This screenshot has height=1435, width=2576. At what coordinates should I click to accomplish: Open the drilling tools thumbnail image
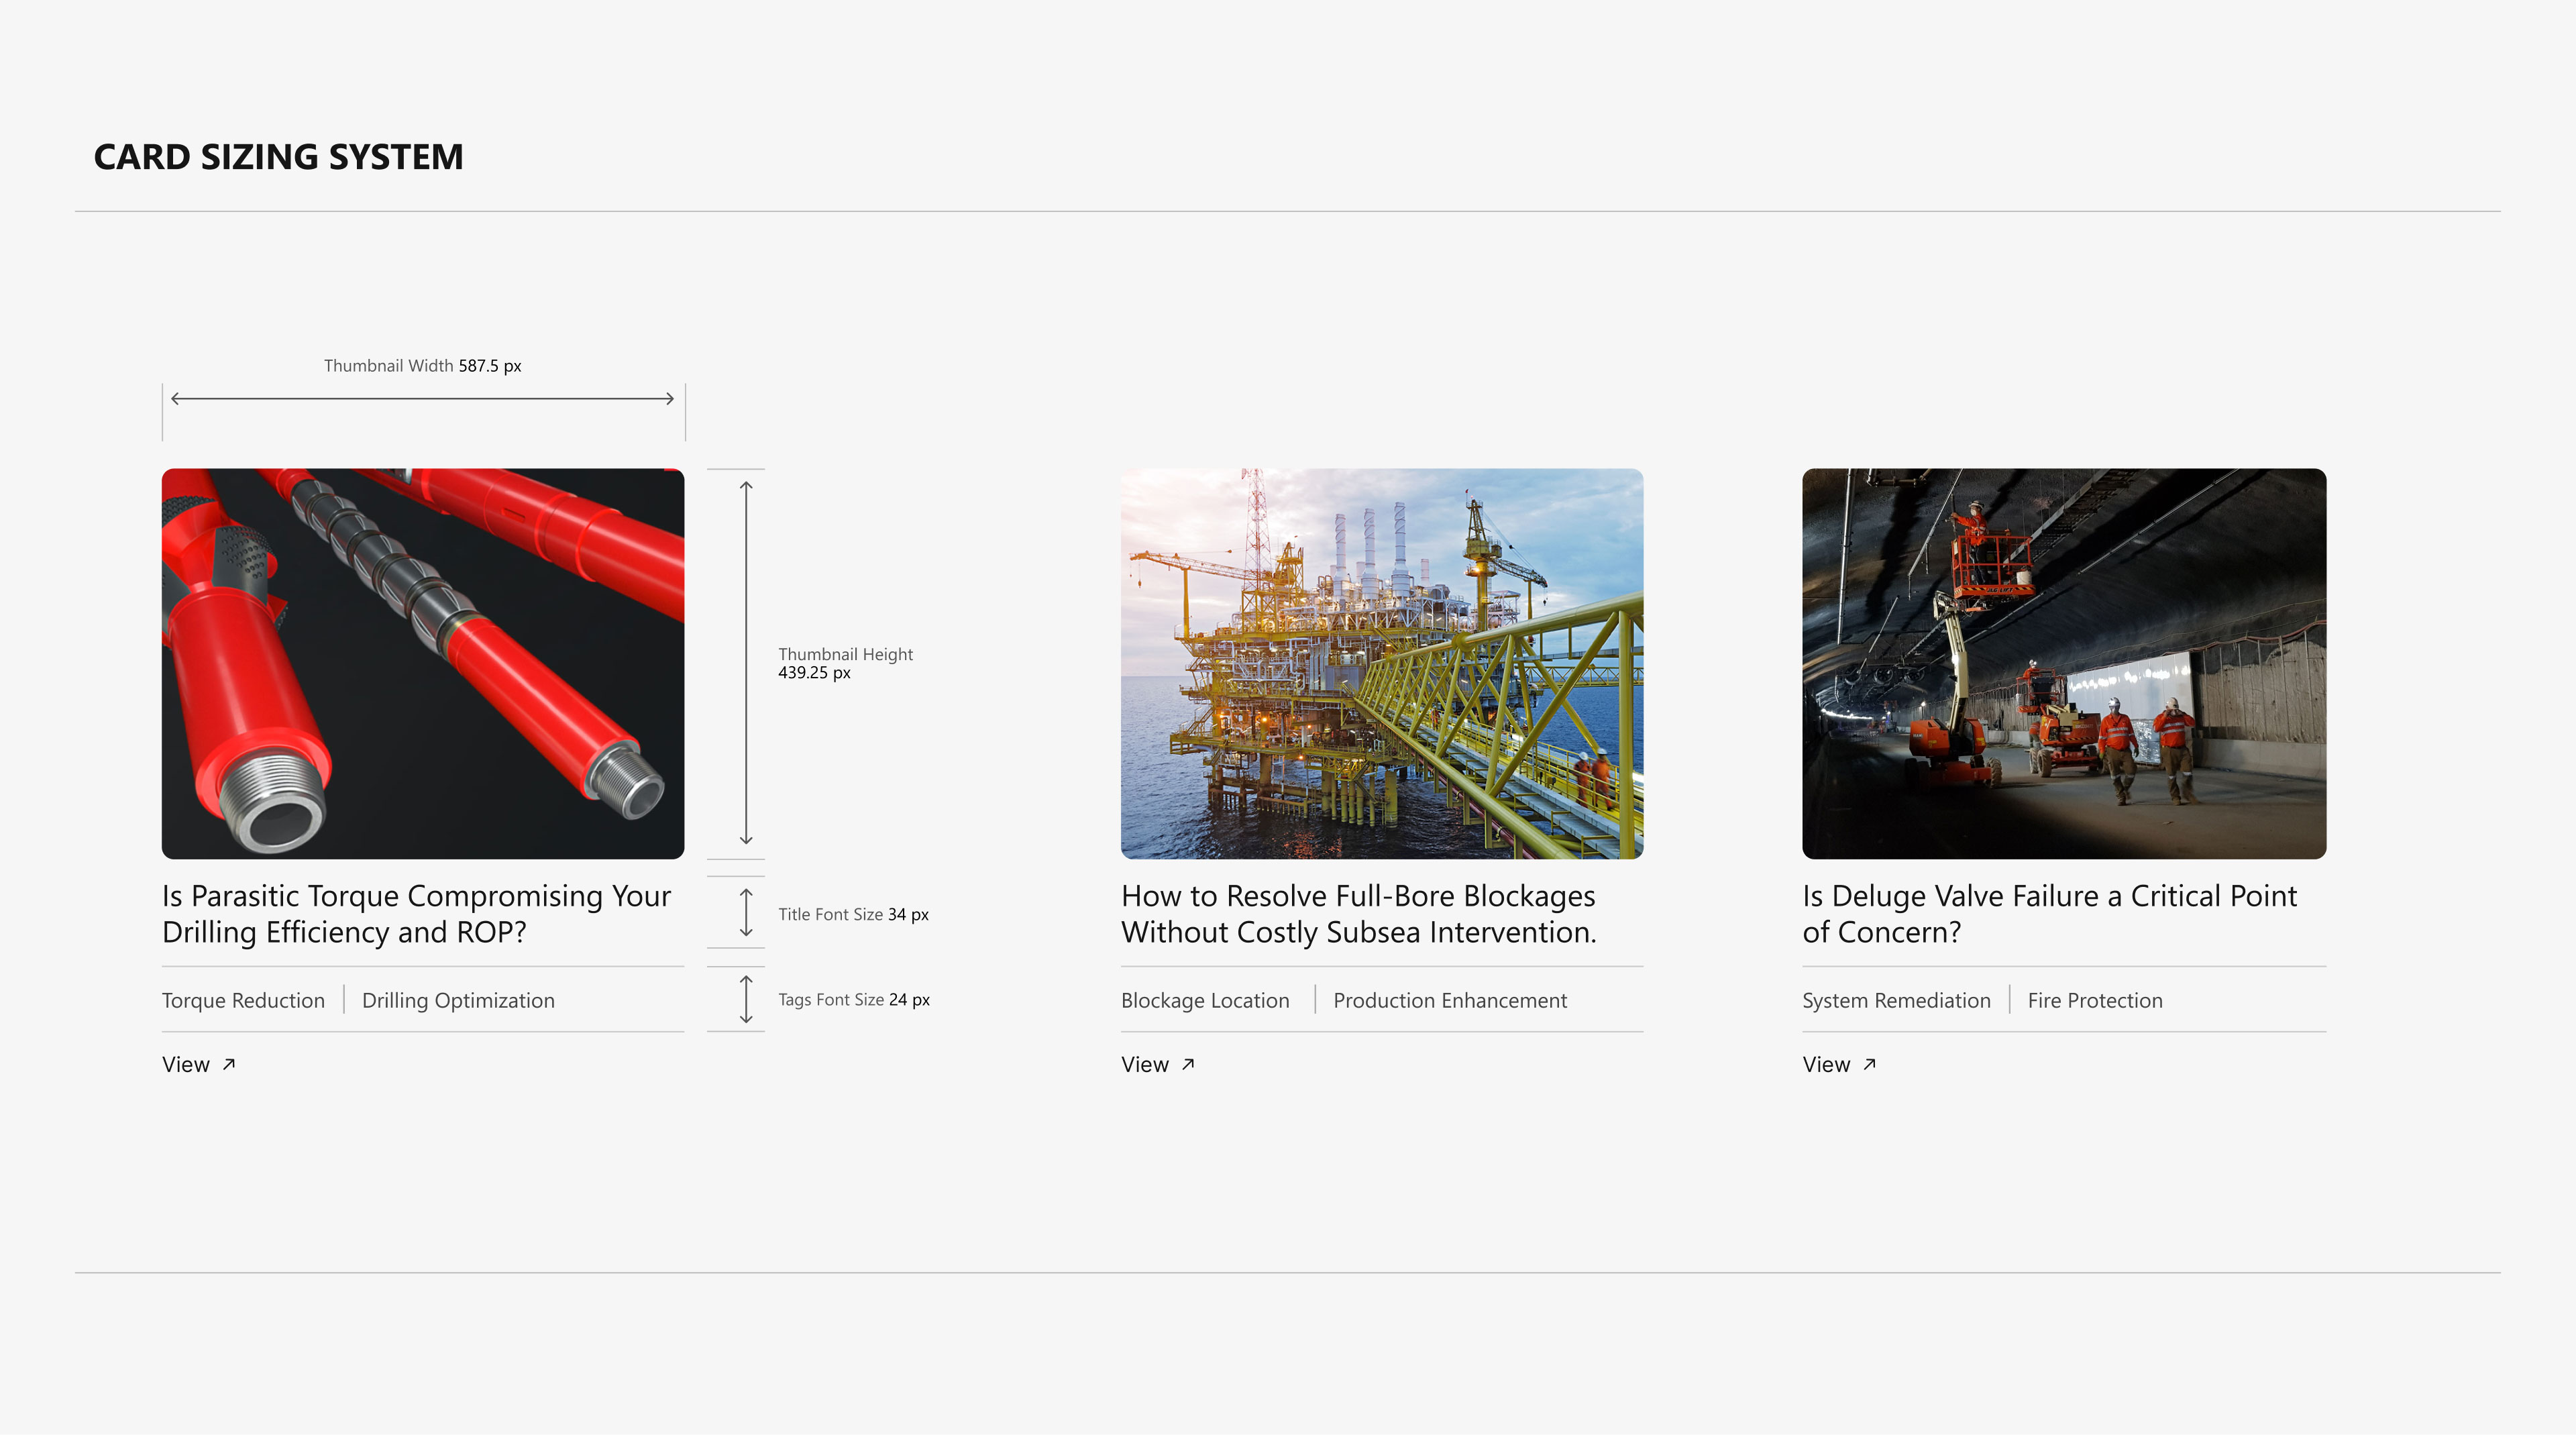click(423, 663)
